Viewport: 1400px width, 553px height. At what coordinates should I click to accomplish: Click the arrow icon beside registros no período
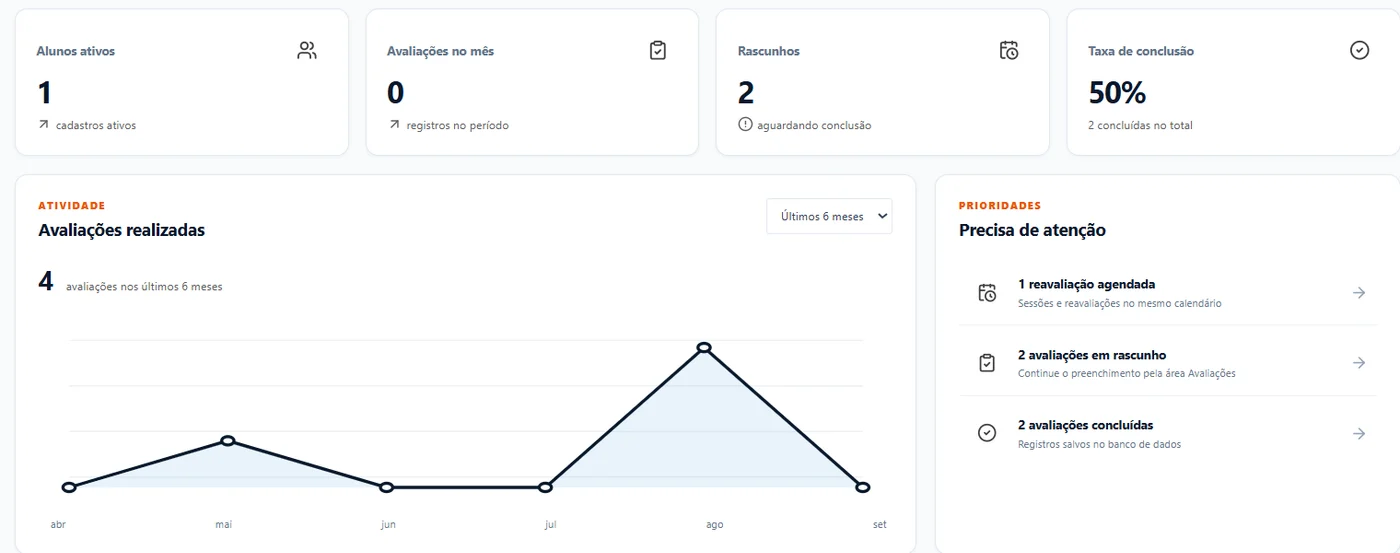coord(394,125)
